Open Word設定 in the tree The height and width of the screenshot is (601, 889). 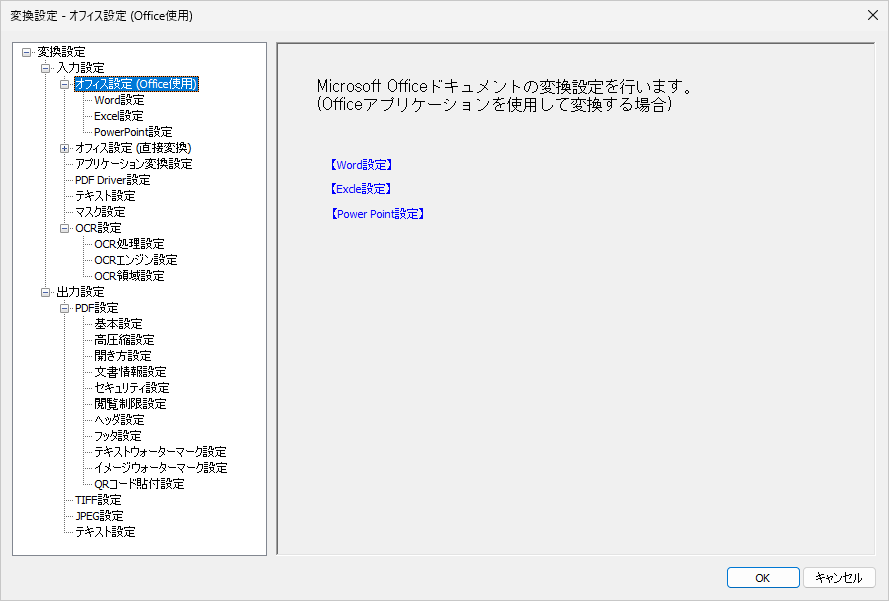[x=119, y=100]
